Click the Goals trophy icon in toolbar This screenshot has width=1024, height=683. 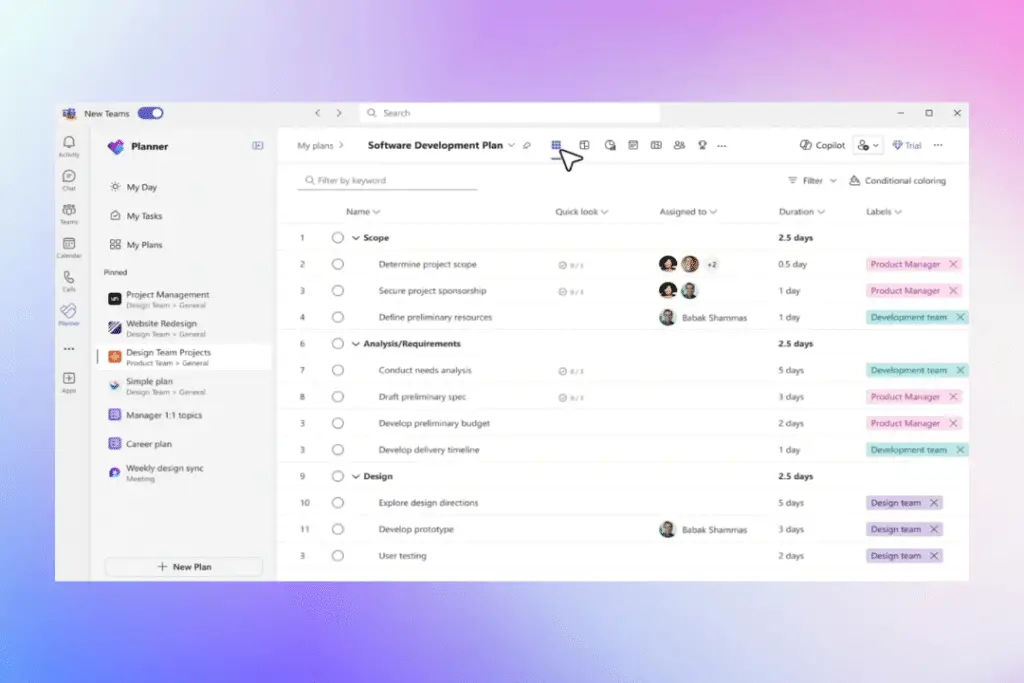702,145
